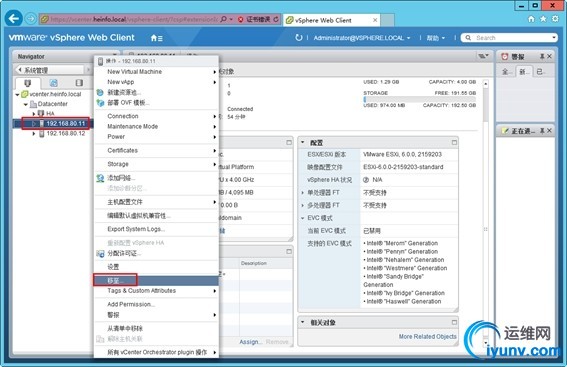Maximize the 配置 configuration panel
Image resolution: width=567 pixels, height=367 pixels.
pyautogui.click(x=454, y=142)
